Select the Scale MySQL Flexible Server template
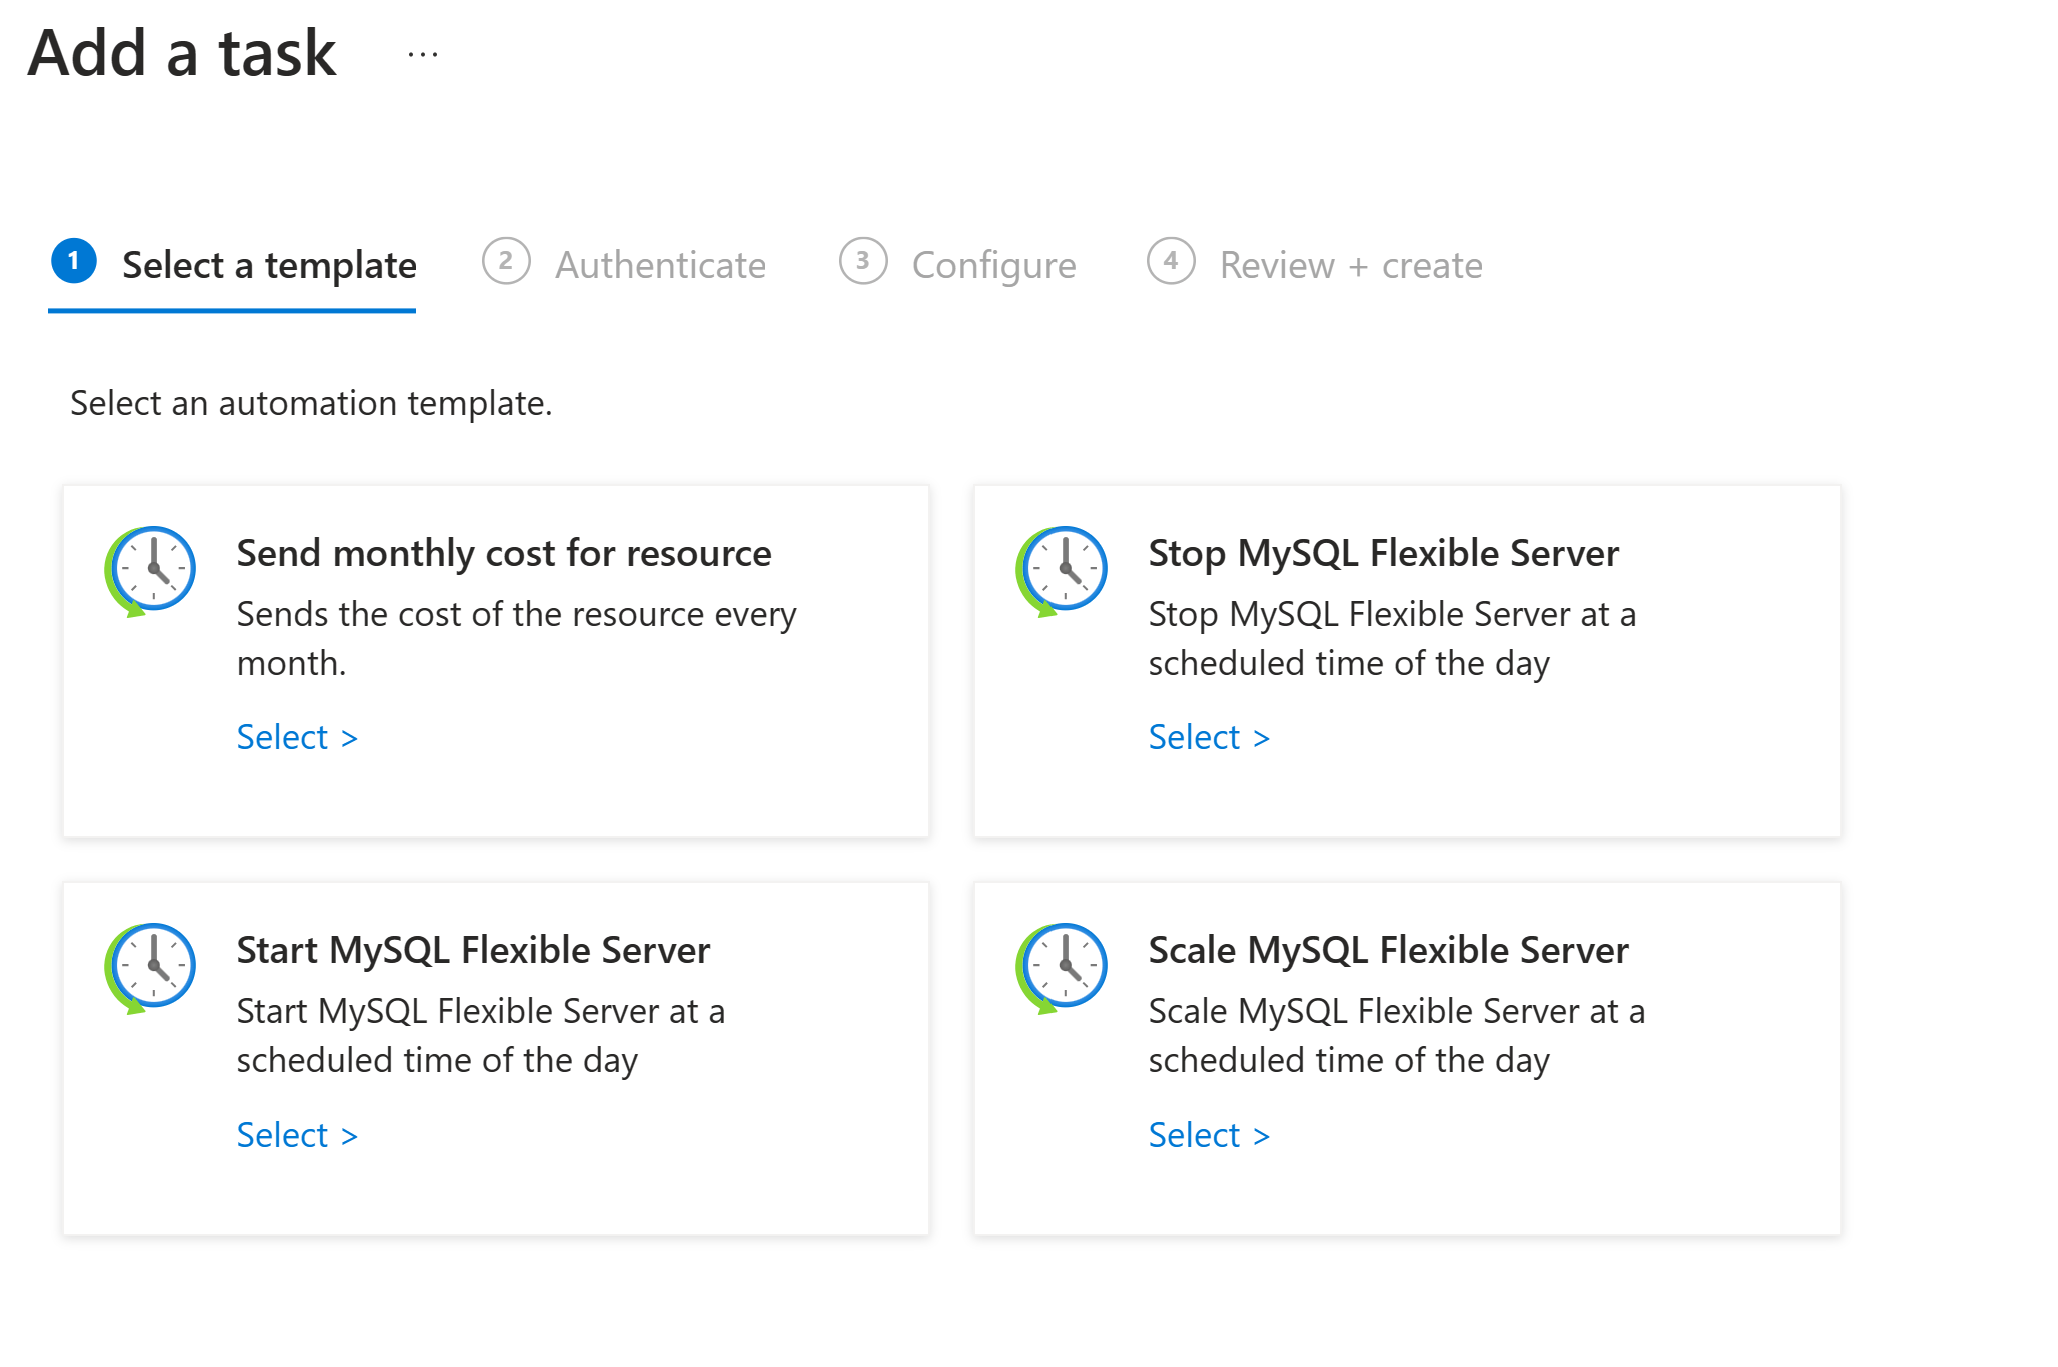 tap(1195, 1134)
